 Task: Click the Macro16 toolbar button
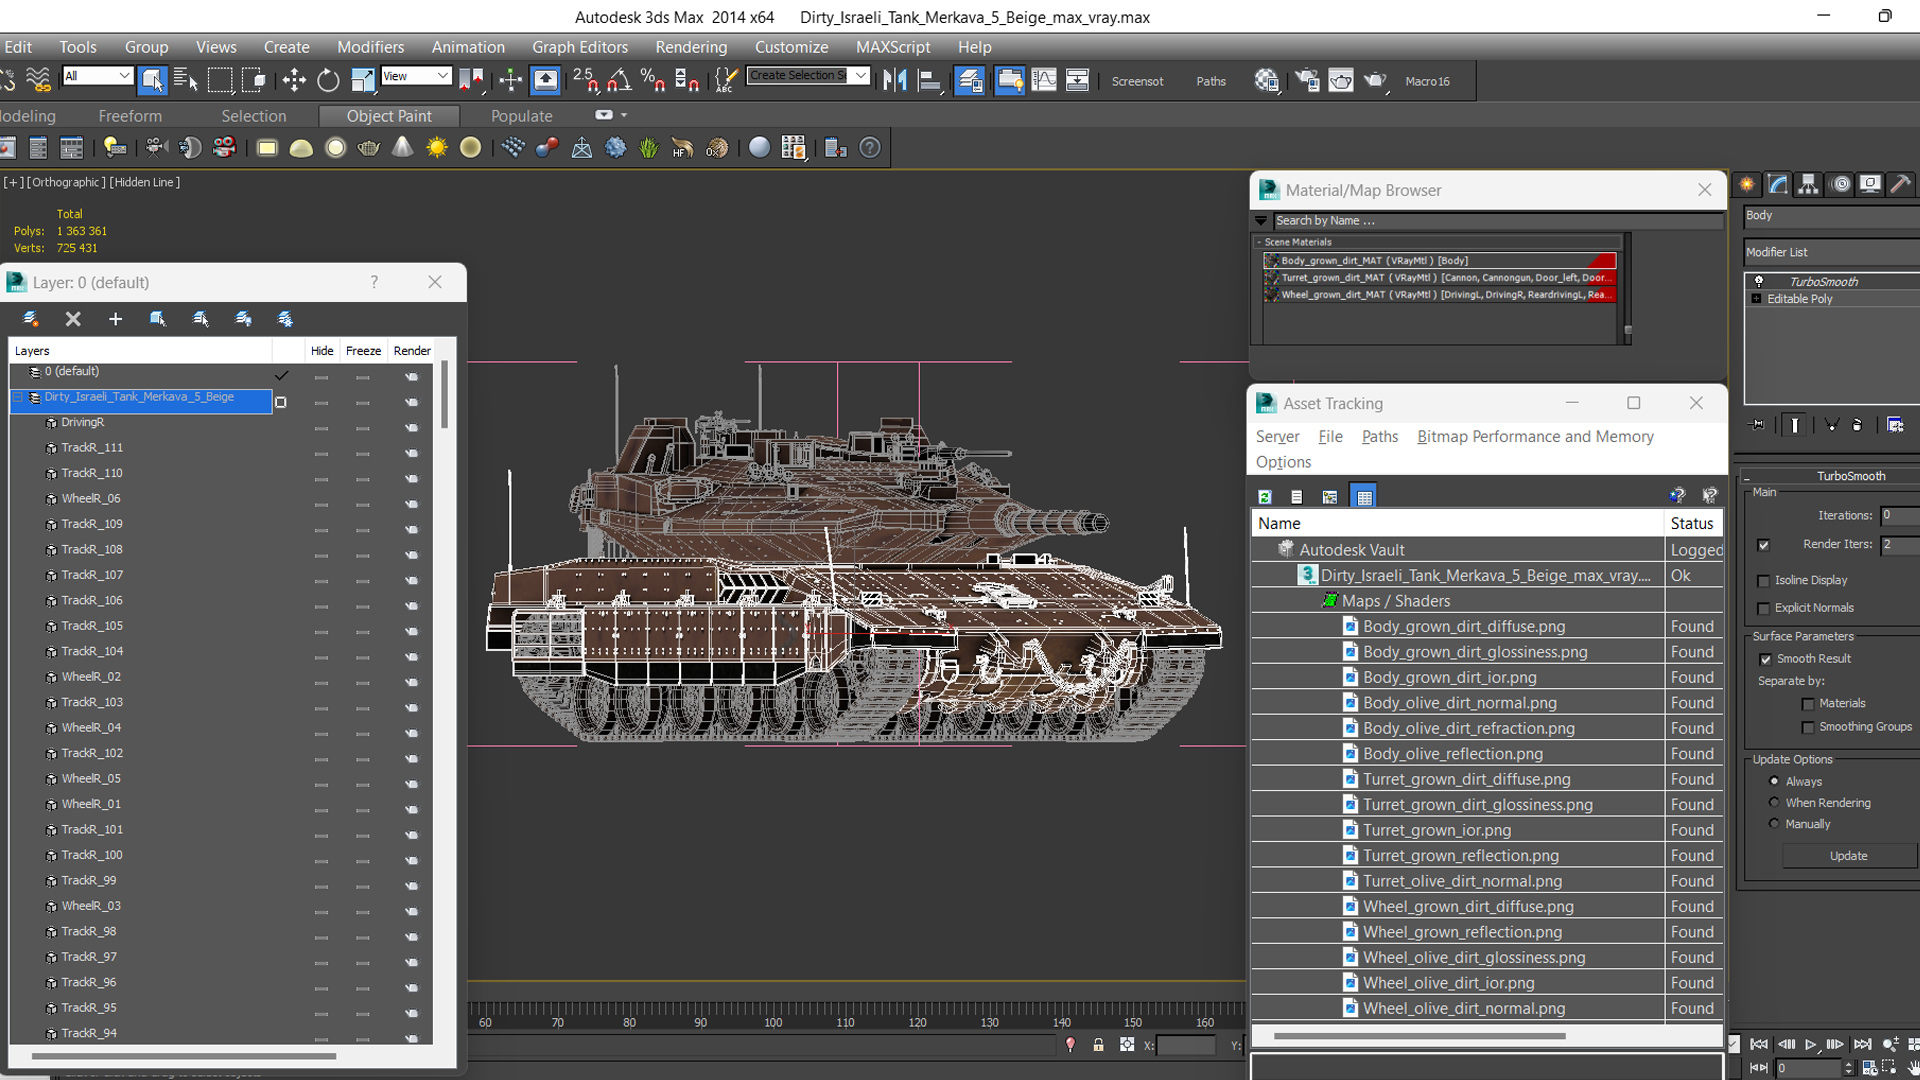[1427, 81]
